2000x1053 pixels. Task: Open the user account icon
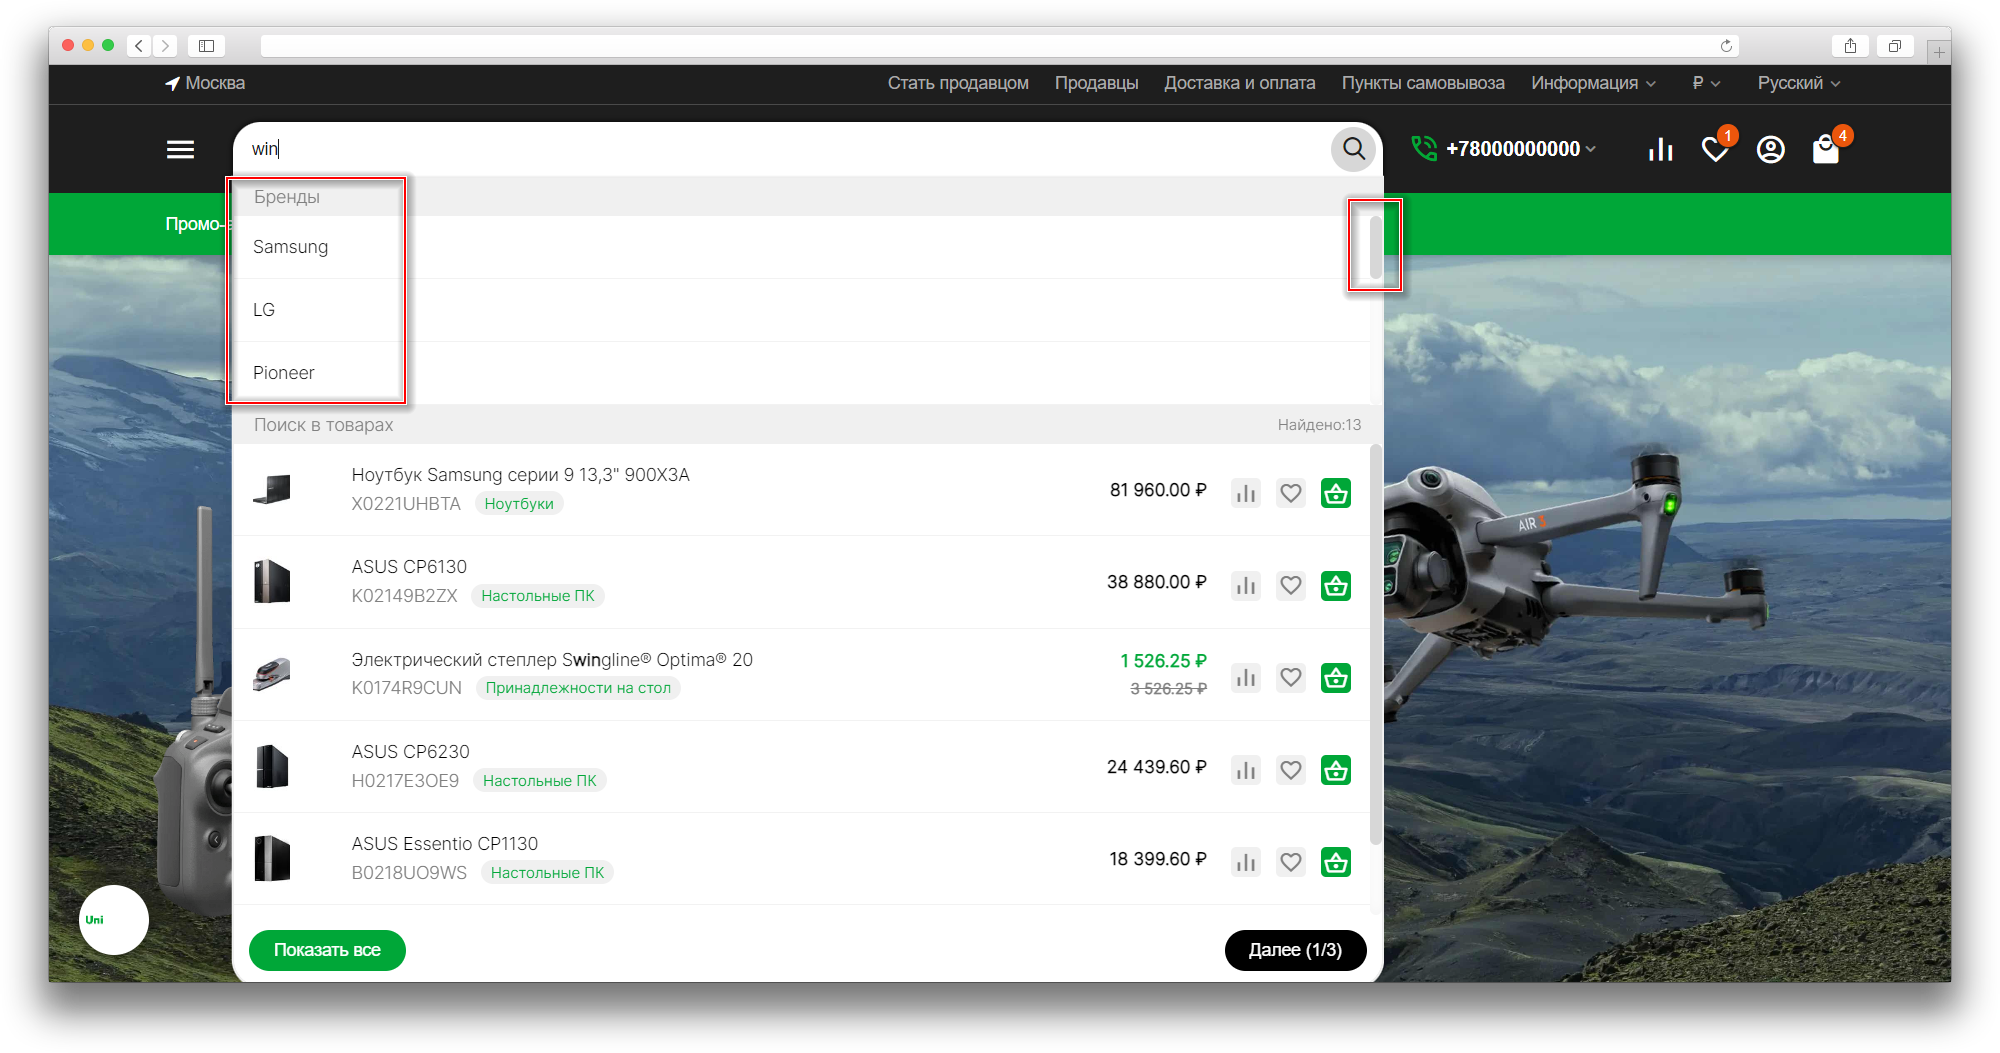point(1770,150)
